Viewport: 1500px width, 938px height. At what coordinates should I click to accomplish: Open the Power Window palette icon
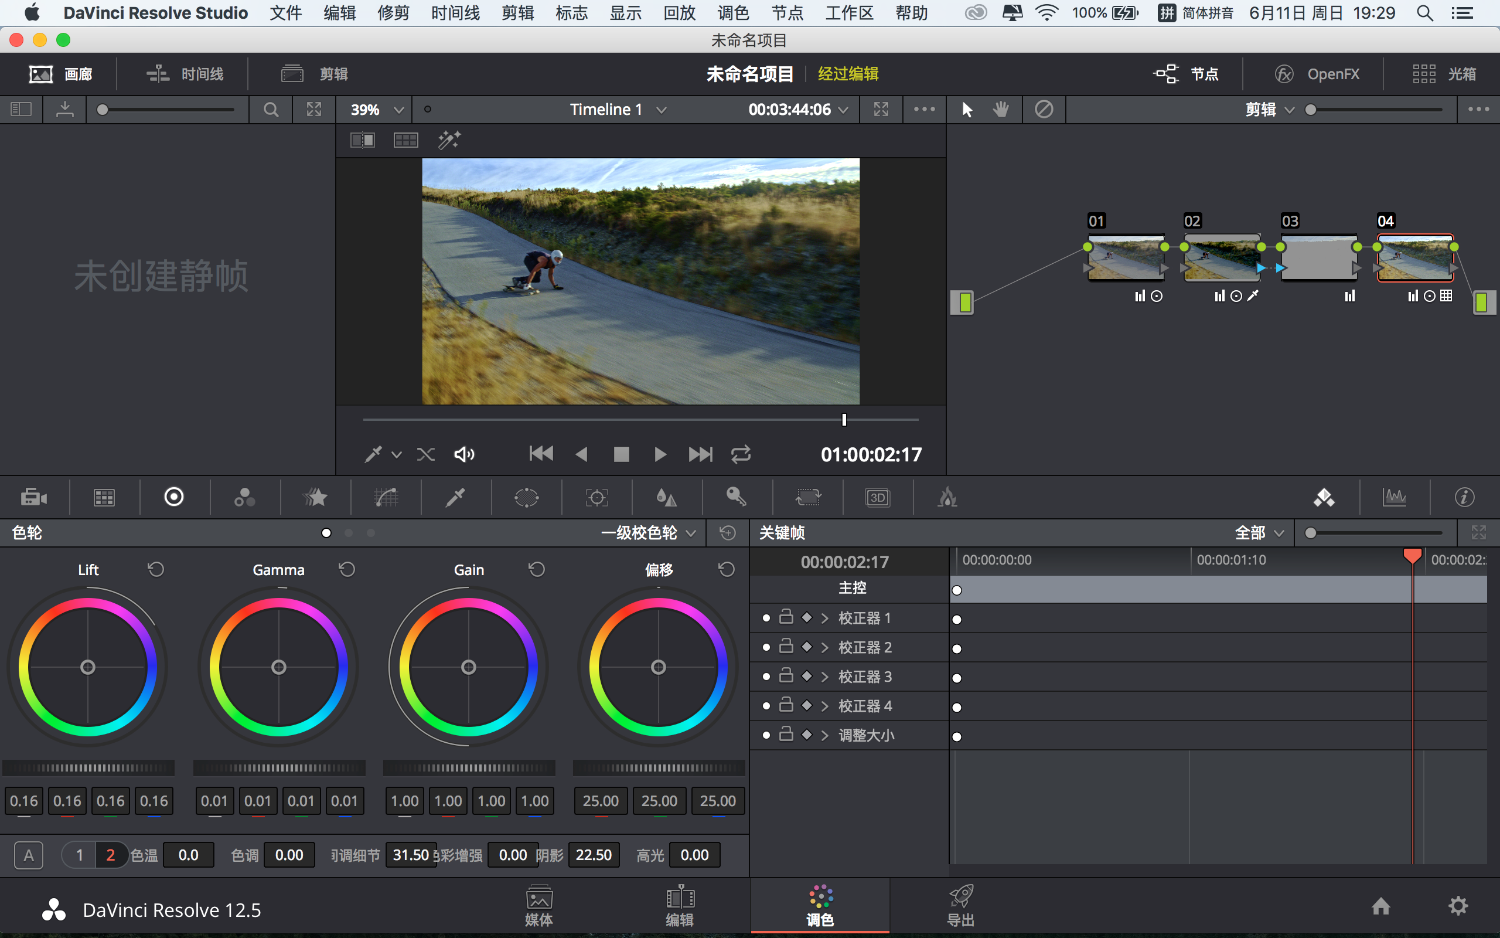pyautogui.click(x=526, y=497)
